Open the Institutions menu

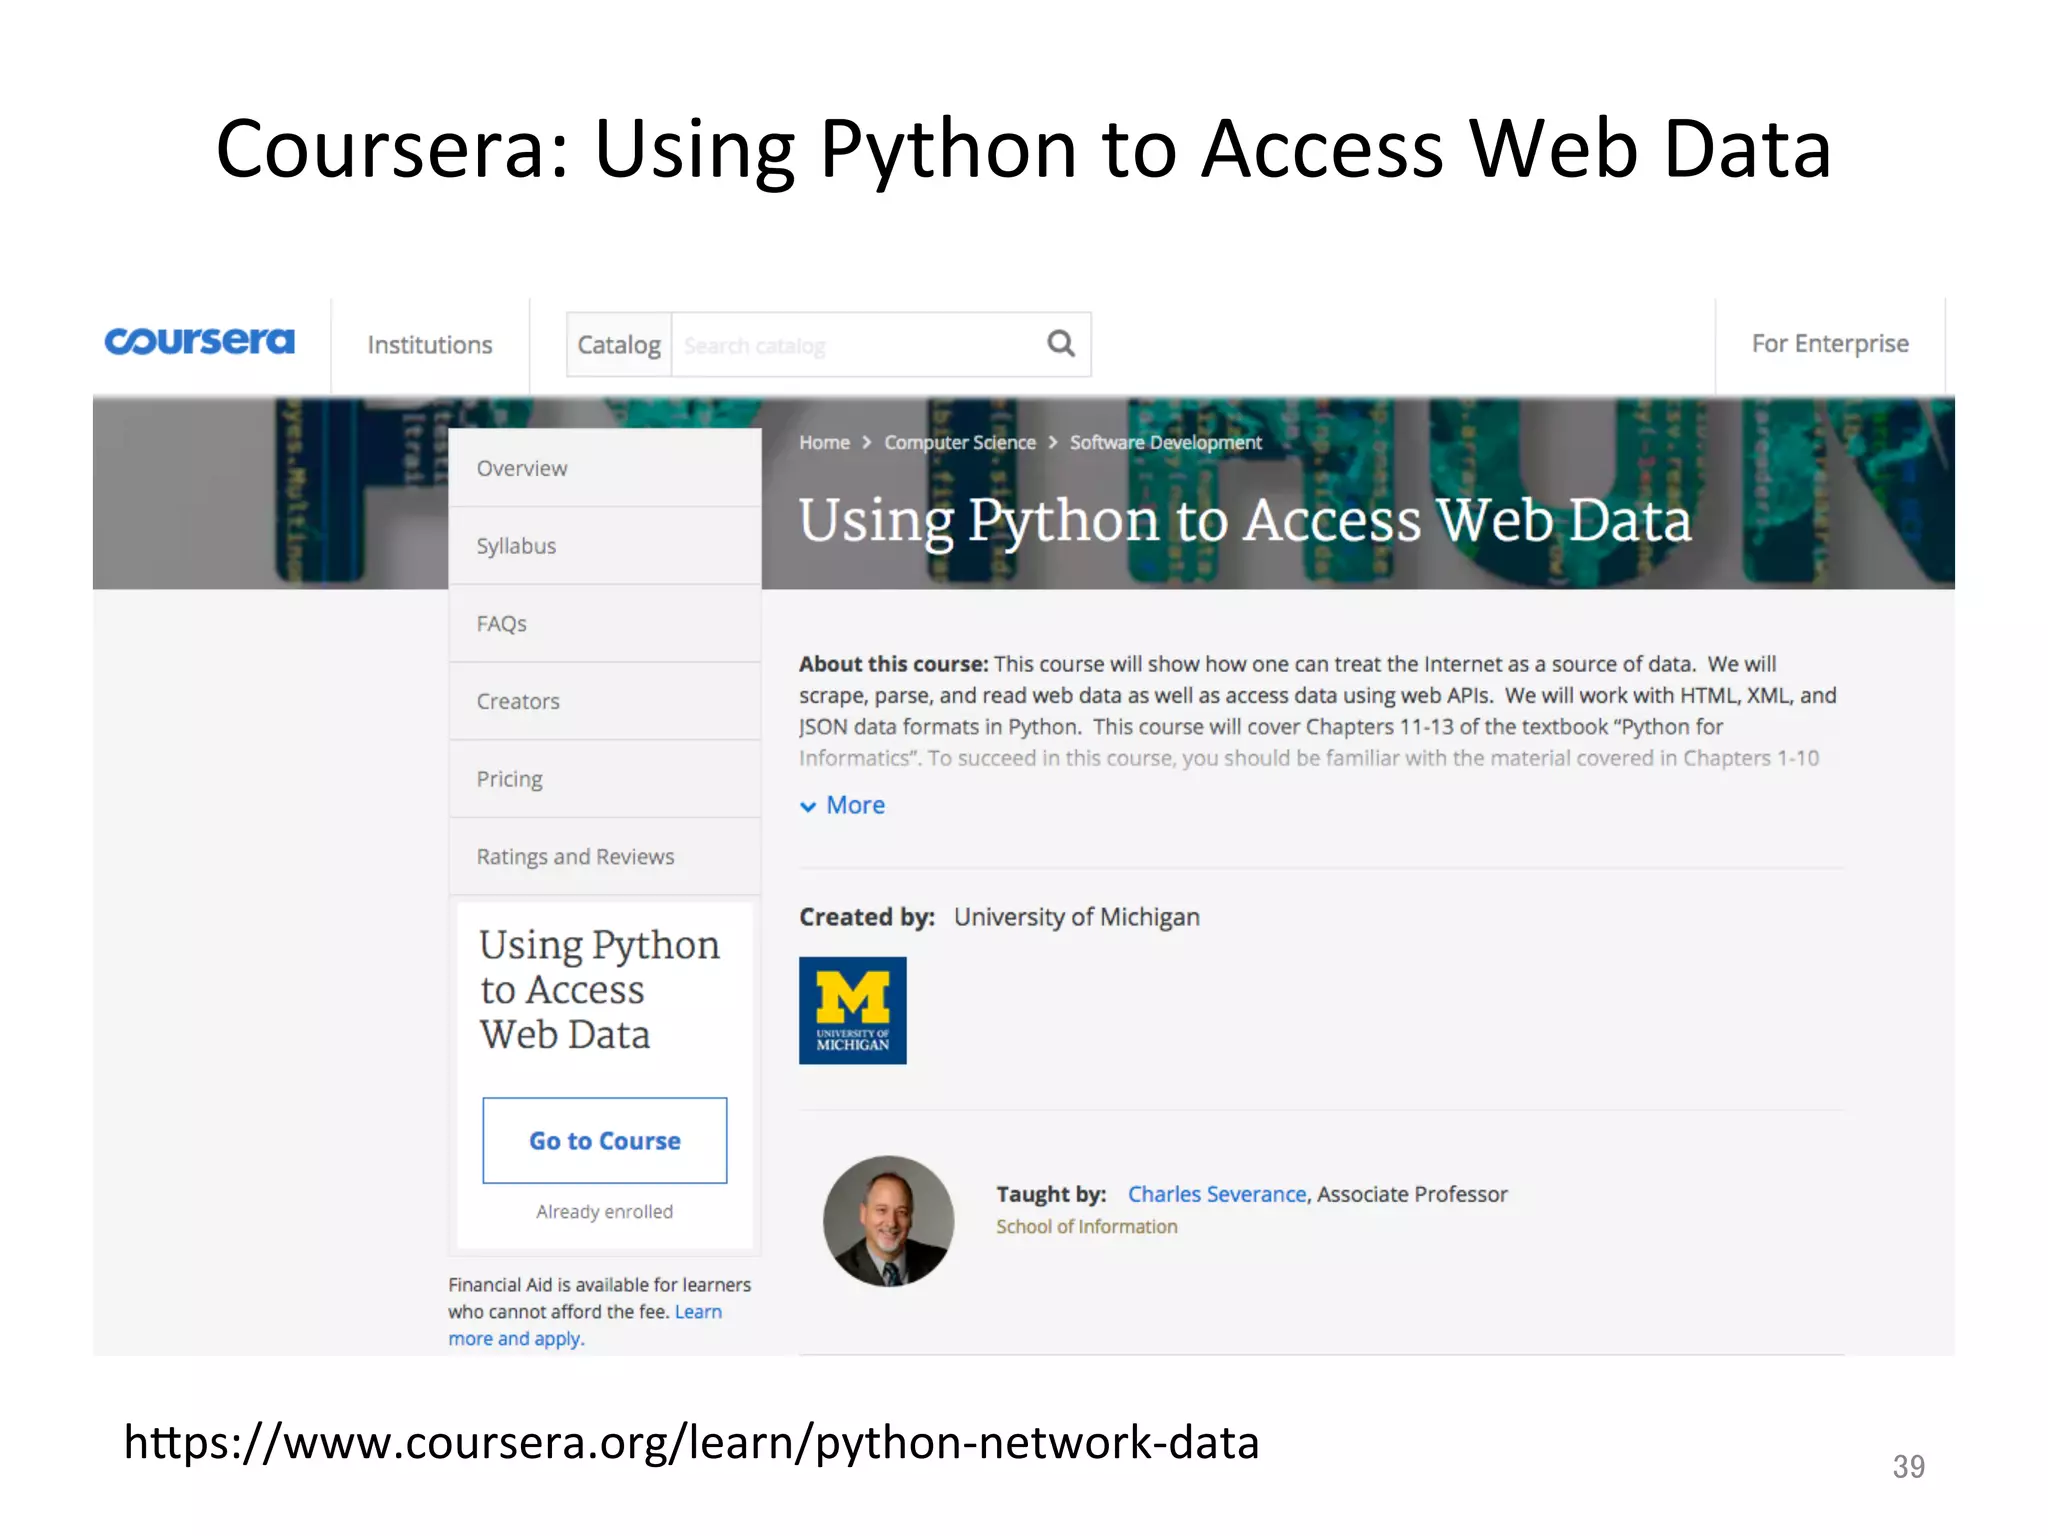[430, 345]
